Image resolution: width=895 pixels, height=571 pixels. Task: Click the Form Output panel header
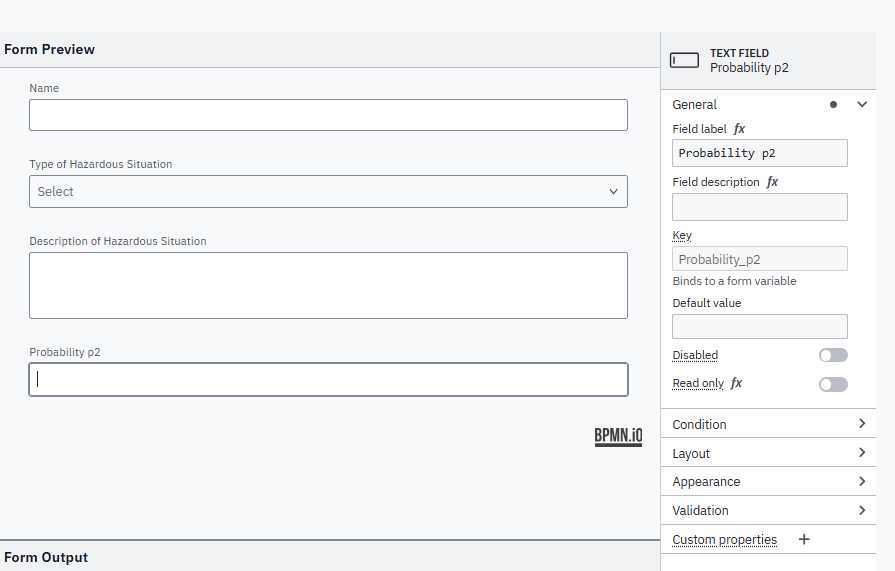point(46,557)
